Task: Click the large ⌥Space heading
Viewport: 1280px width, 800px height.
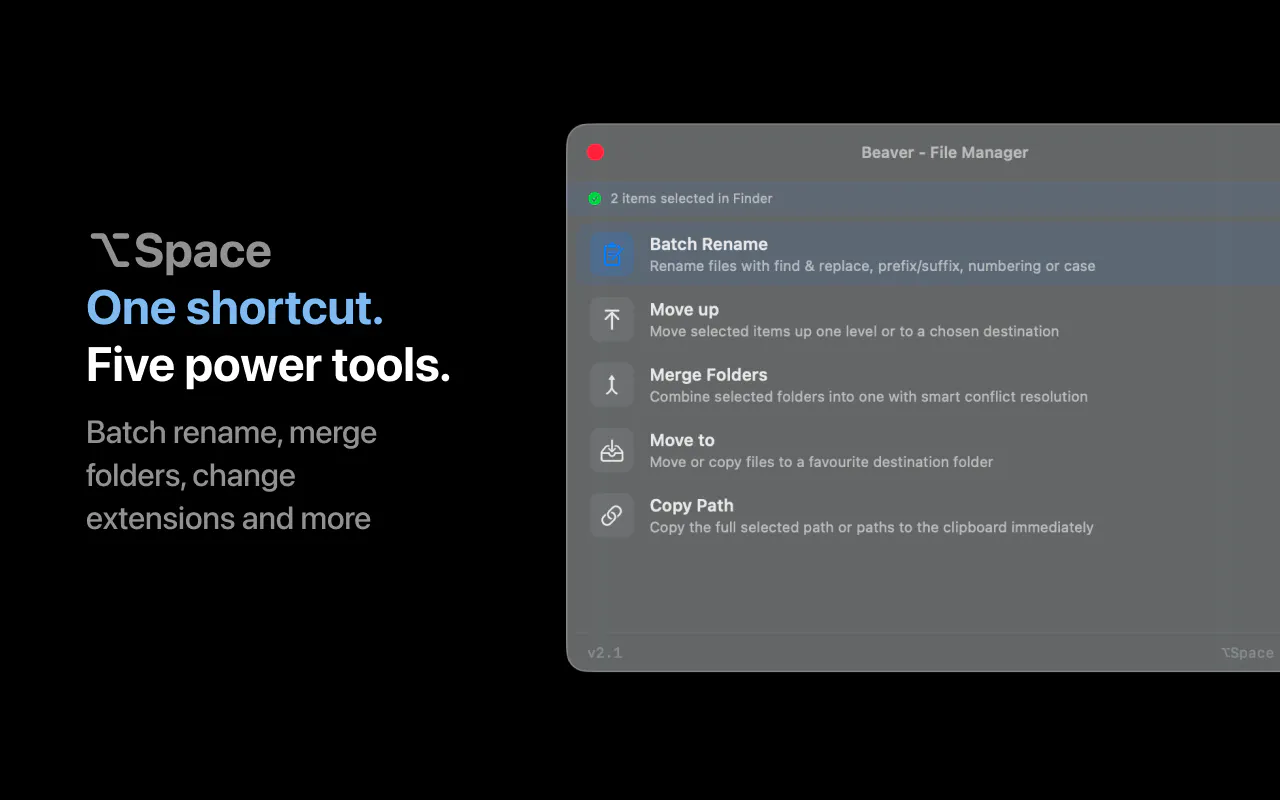Action: click(181, 252)
